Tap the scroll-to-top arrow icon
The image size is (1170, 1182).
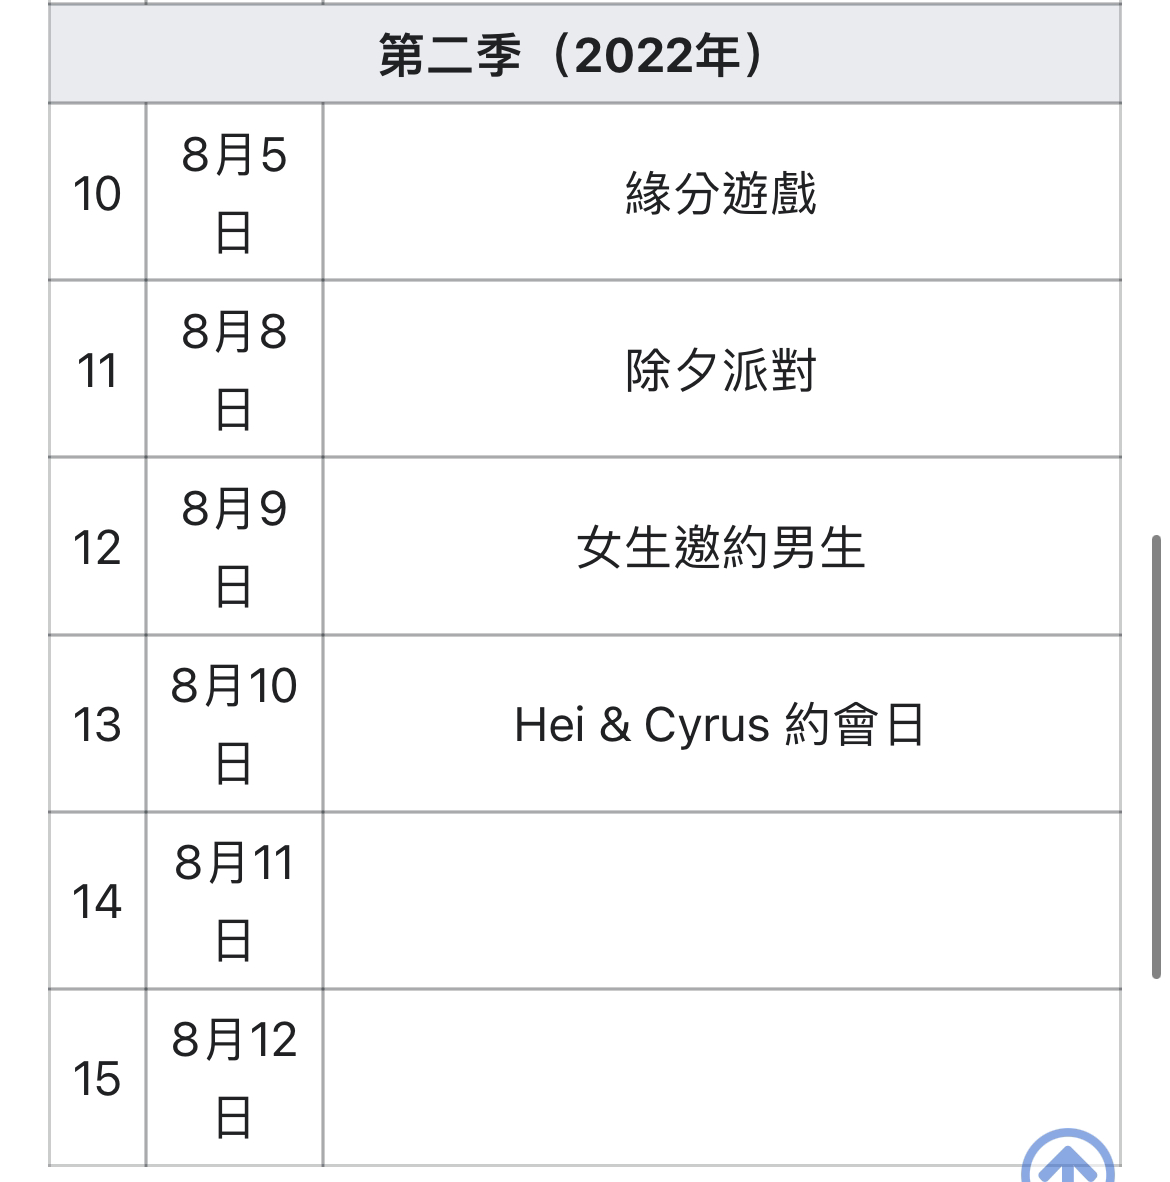pos(1067,1157)
